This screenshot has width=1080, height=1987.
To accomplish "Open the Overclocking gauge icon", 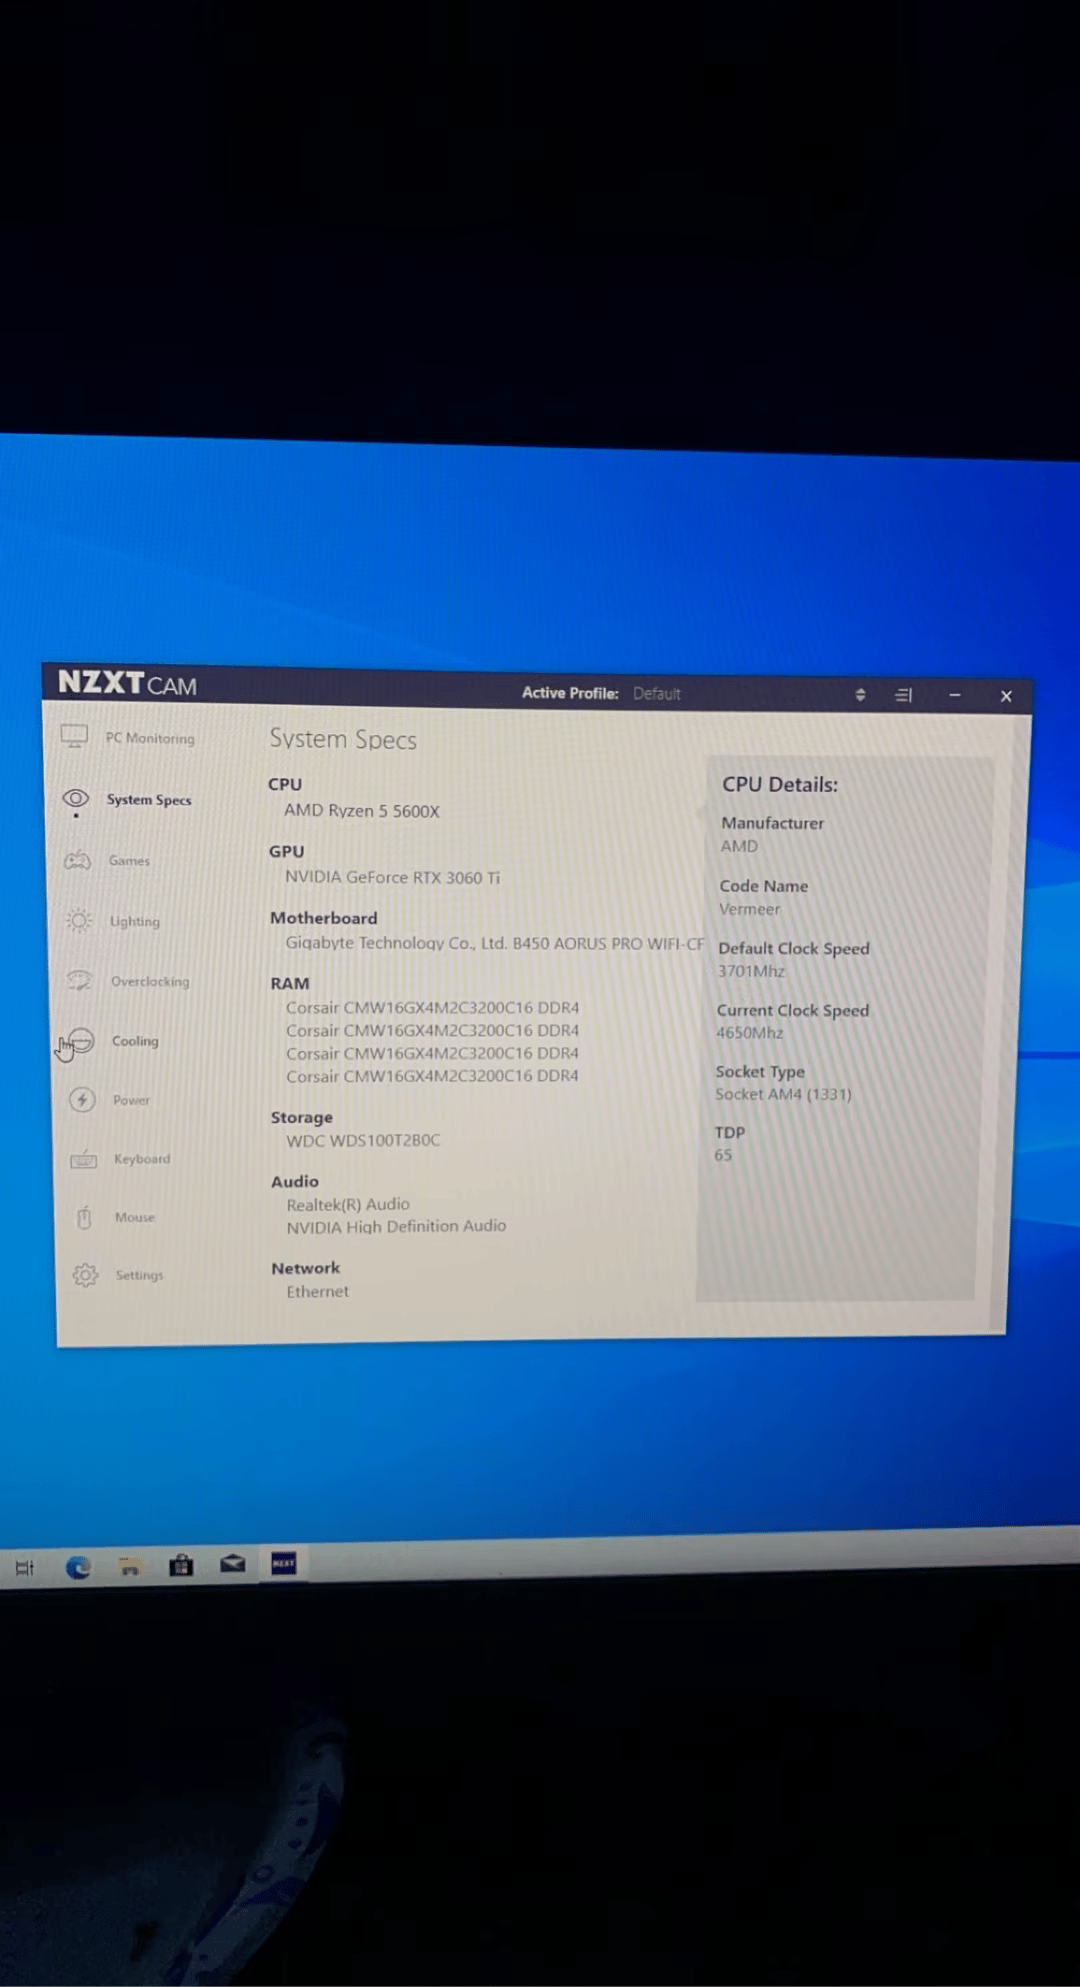I will point(80,980).
